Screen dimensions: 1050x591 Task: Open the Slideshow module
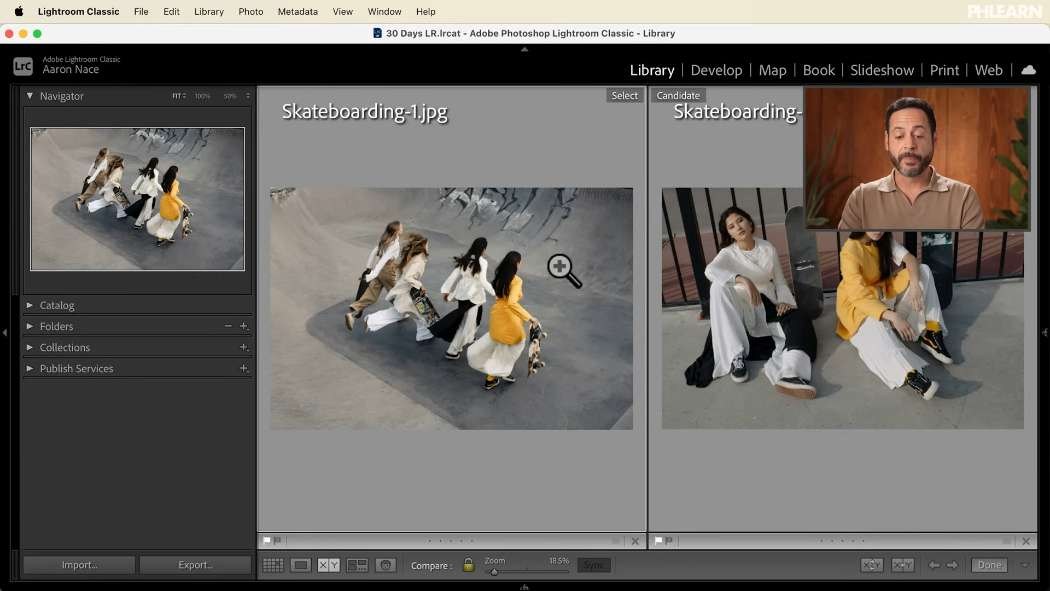pos(882,70)
